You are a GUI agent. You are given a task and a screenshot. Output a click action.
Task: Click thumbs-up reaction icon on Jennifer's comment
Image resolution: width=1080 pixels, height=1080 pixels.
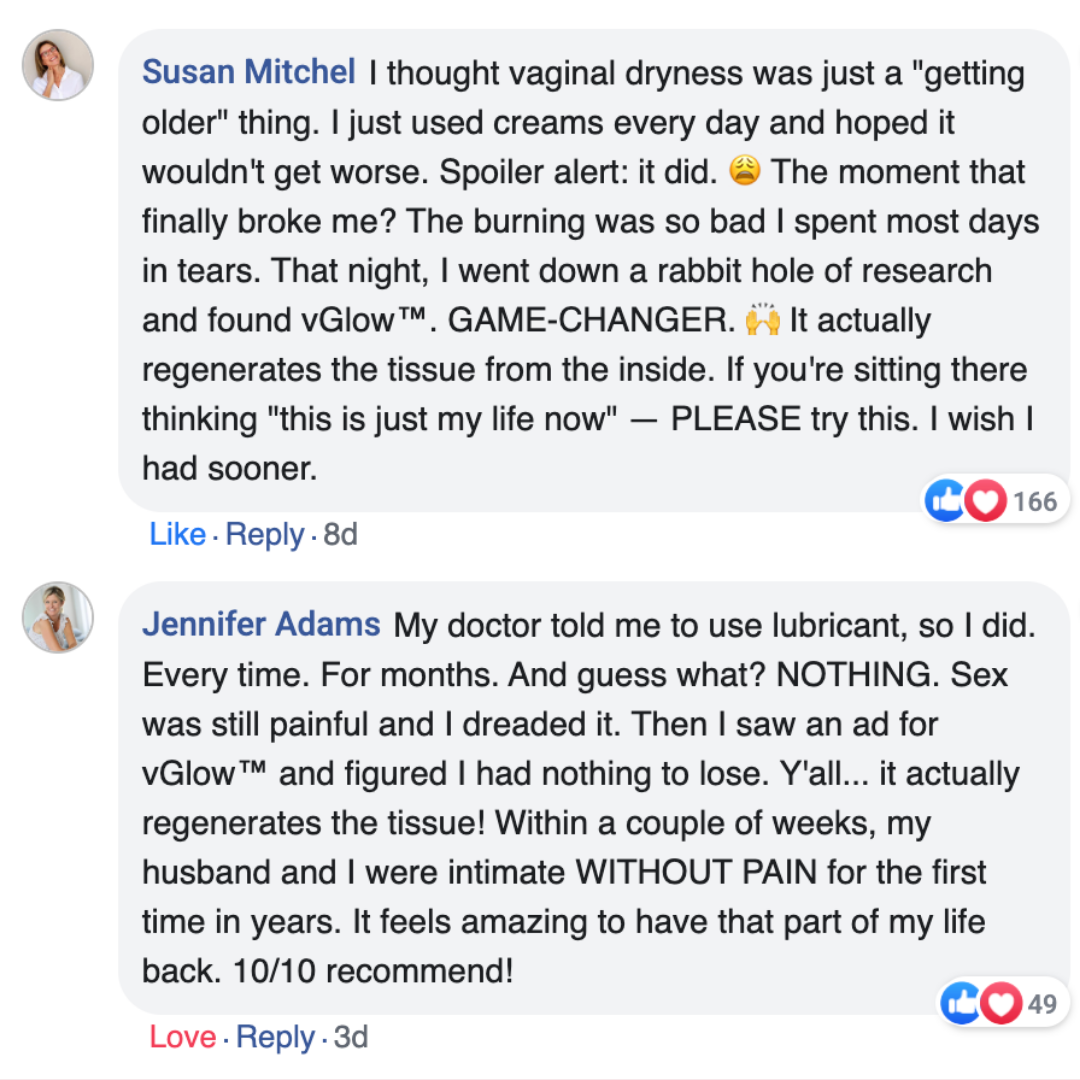click(960, 1003)
